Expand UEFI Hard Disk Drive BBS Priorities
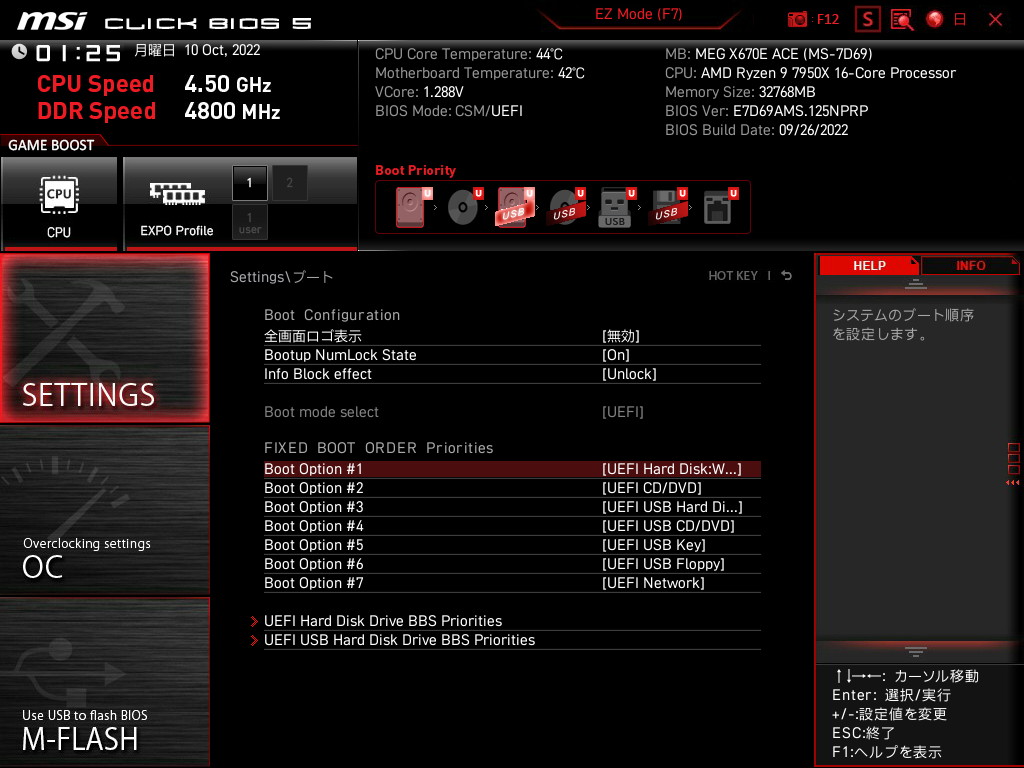The image size is (1024, 768). click(x=512, y=621)
